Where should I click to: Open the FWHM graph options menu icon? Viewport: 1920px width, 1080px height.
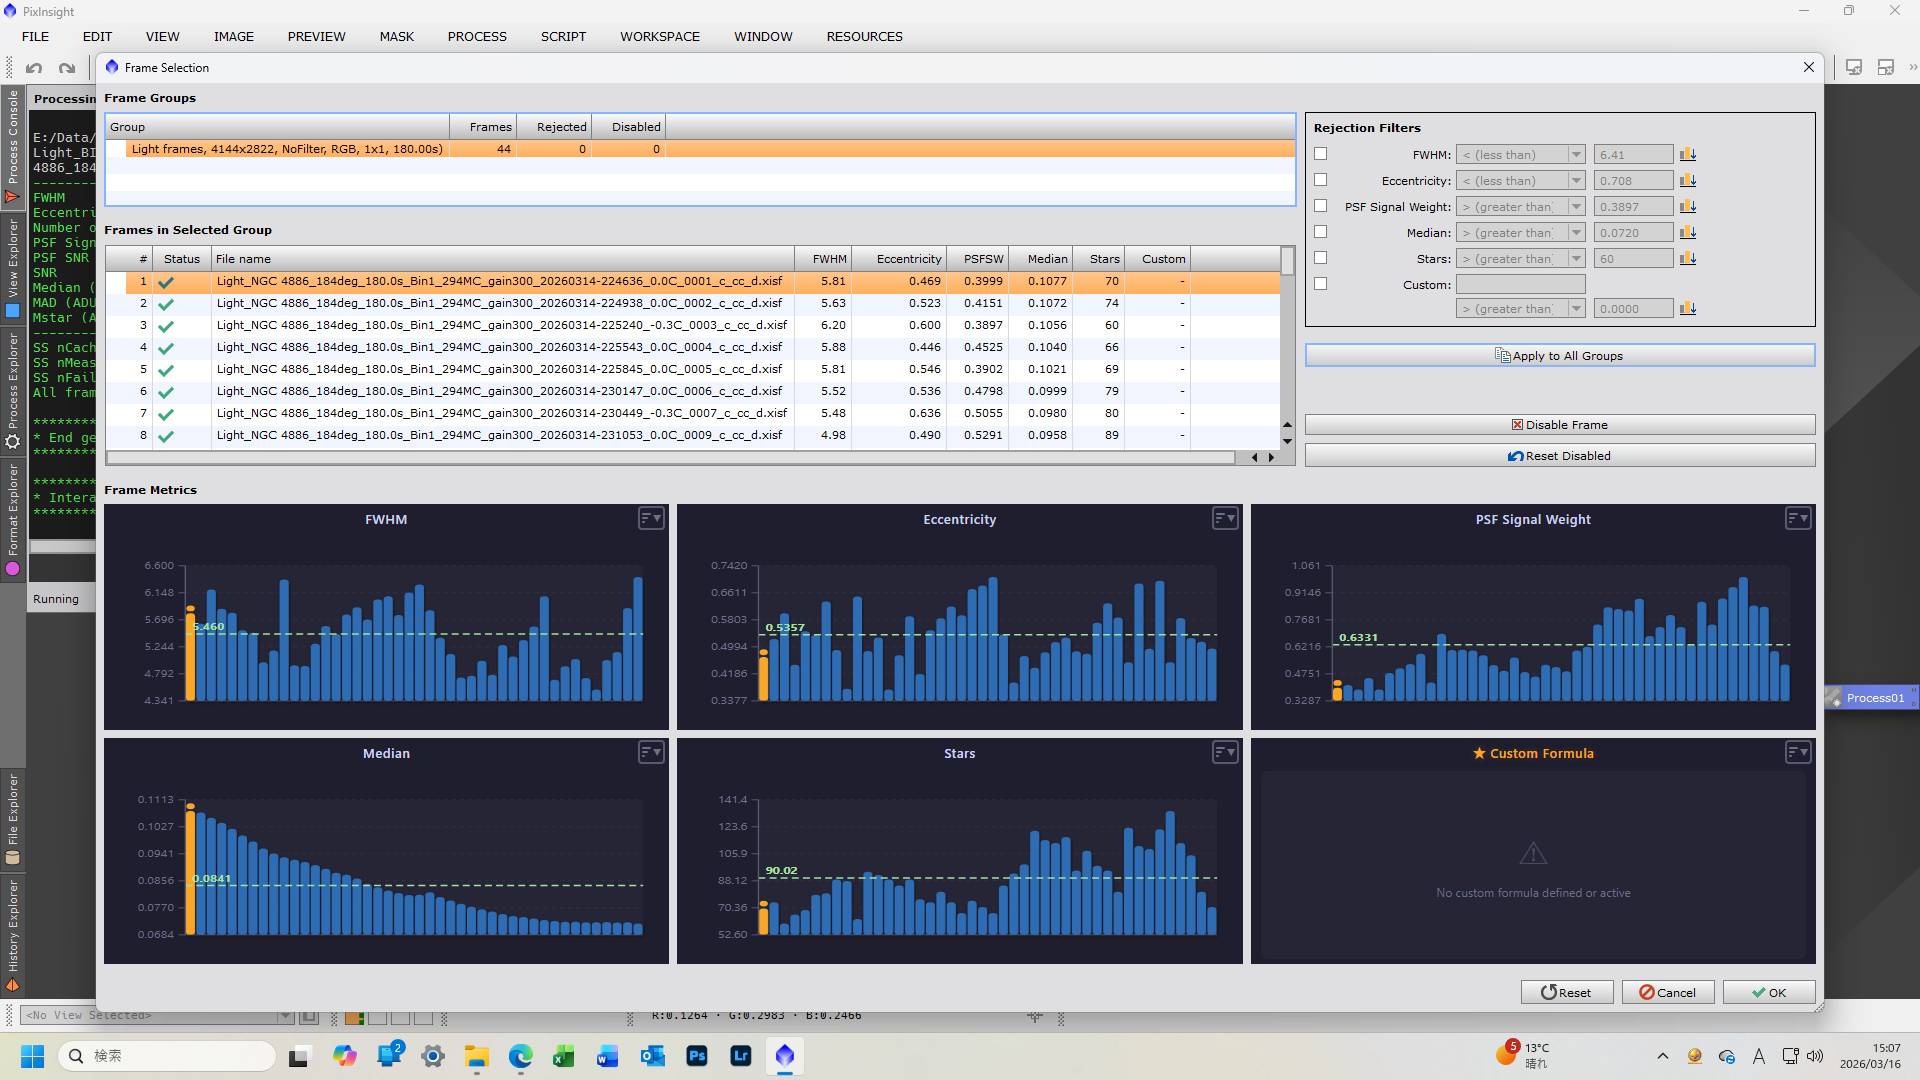click(x=651, y=518)
